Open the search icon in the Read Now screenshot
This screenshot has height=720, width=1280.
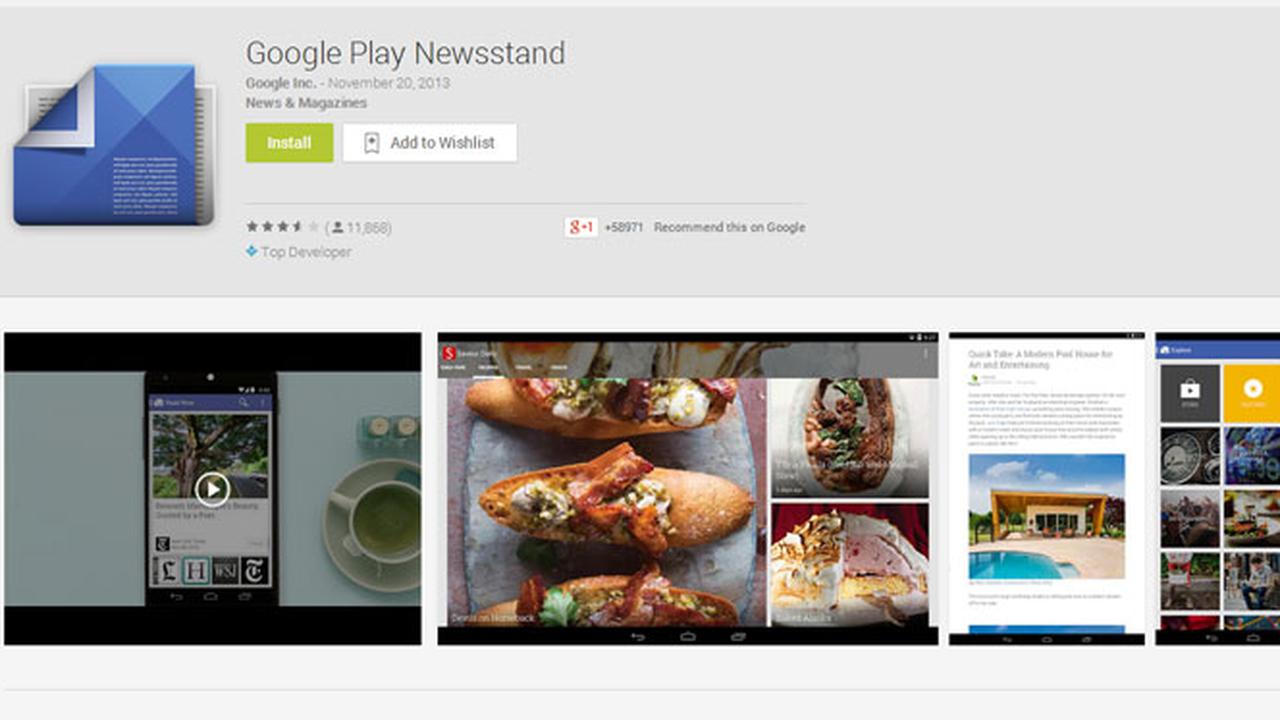point(243,403)
